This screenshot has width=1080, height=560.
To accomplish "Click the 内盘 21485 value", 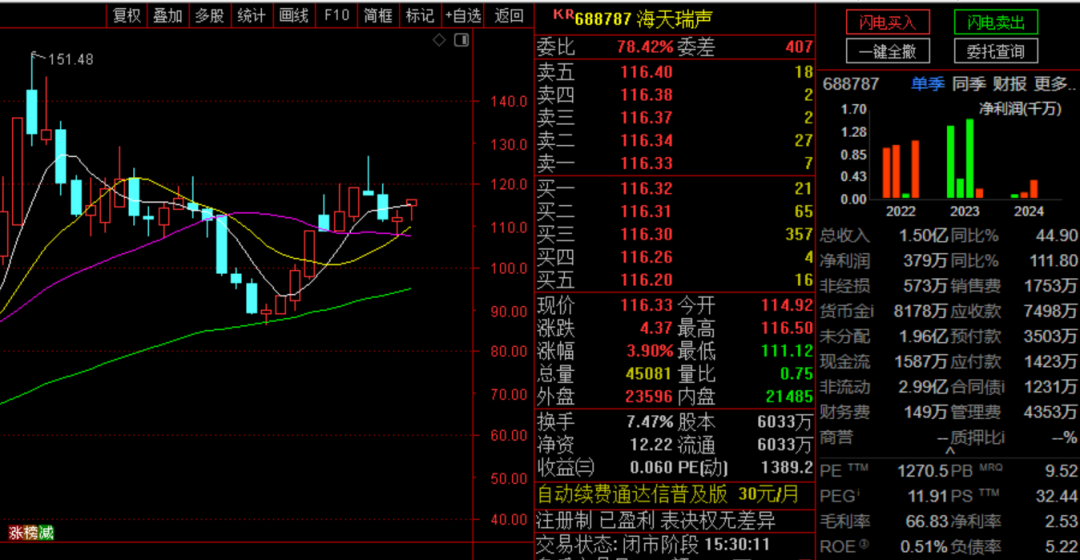I will pos(789,397).
